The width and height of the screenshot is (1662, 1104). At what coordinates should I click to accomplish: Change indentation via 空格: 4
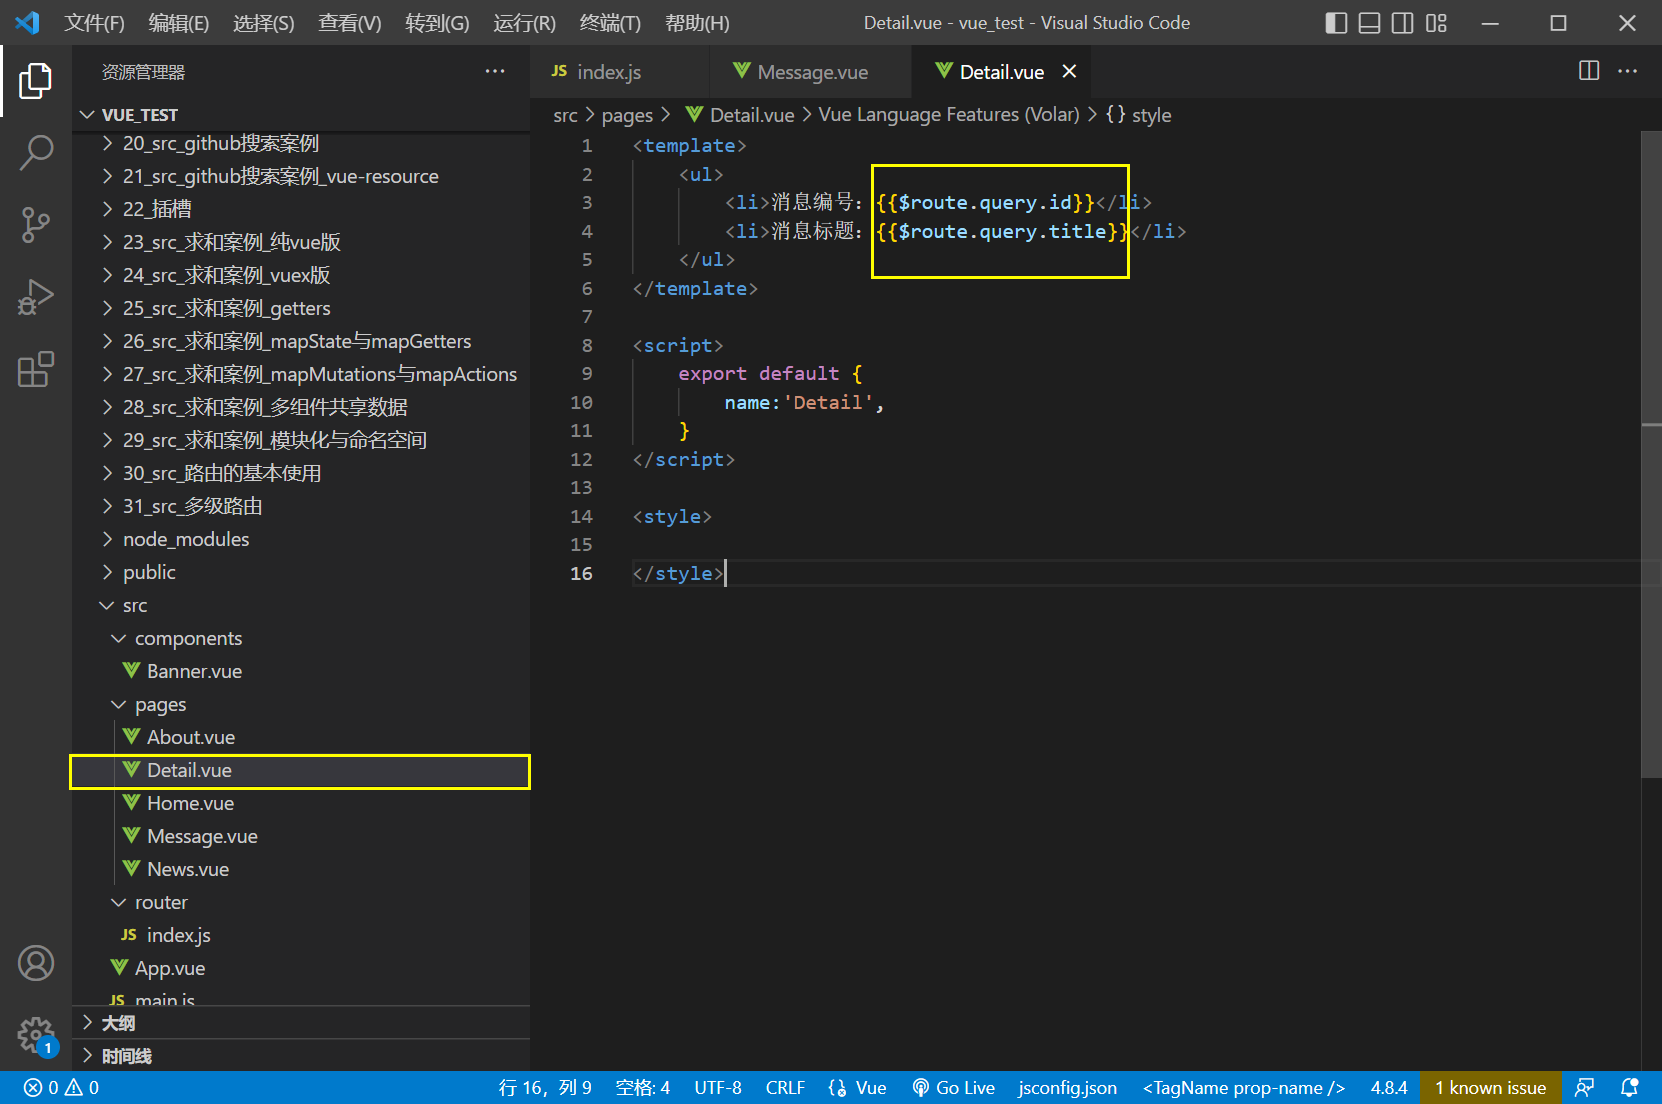coord(643,1088)
